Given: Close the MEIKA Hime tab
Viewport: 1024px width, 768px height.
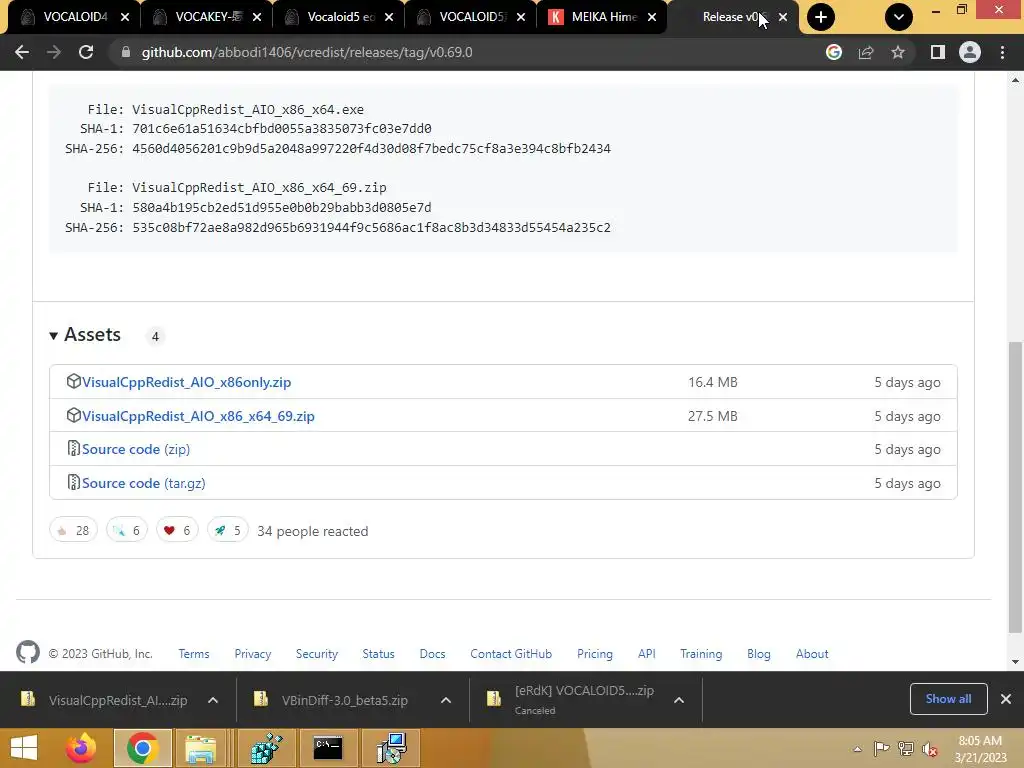Looking at the screenshot, I should pyautogui.click(x=652, y=17).
